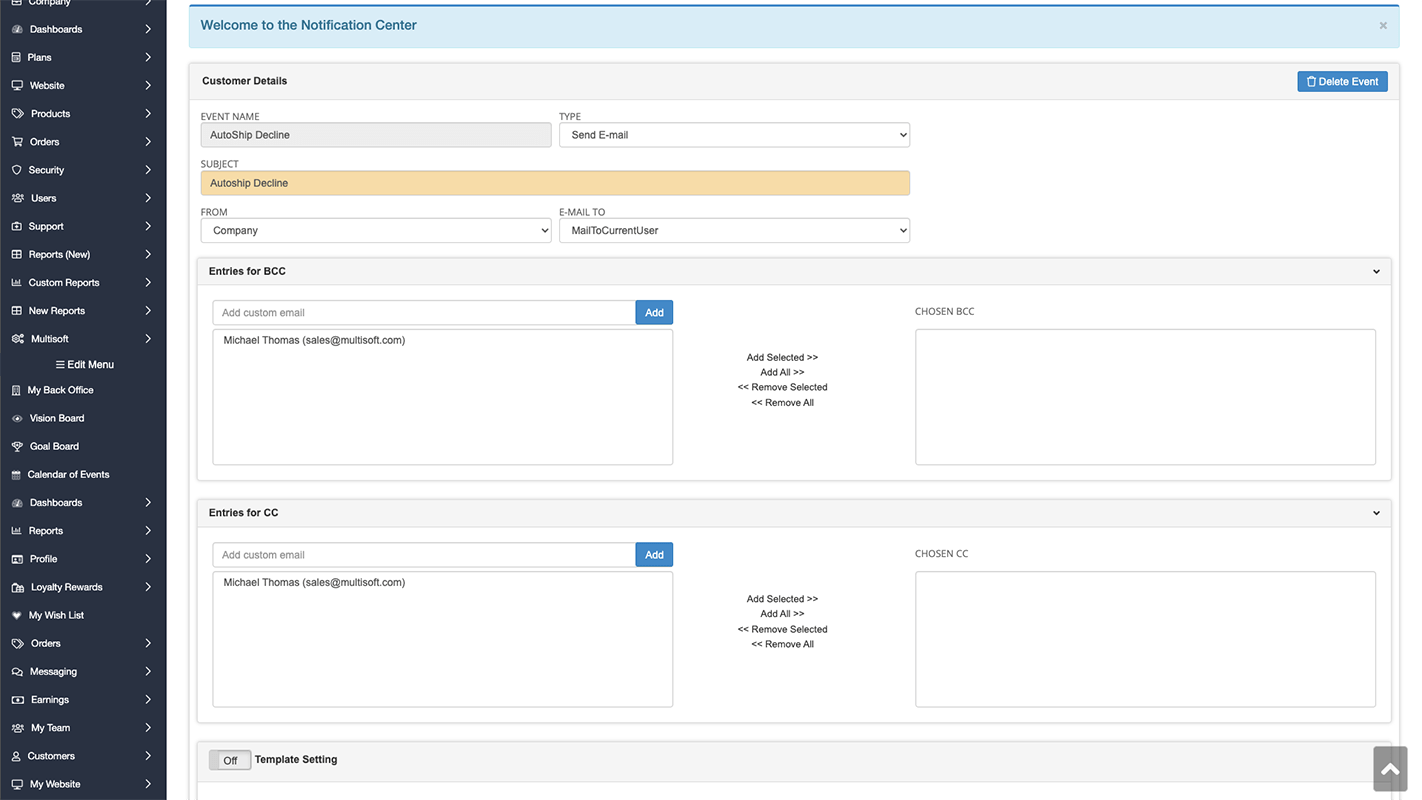Open the E-MAIL TO dropdown

734,230
